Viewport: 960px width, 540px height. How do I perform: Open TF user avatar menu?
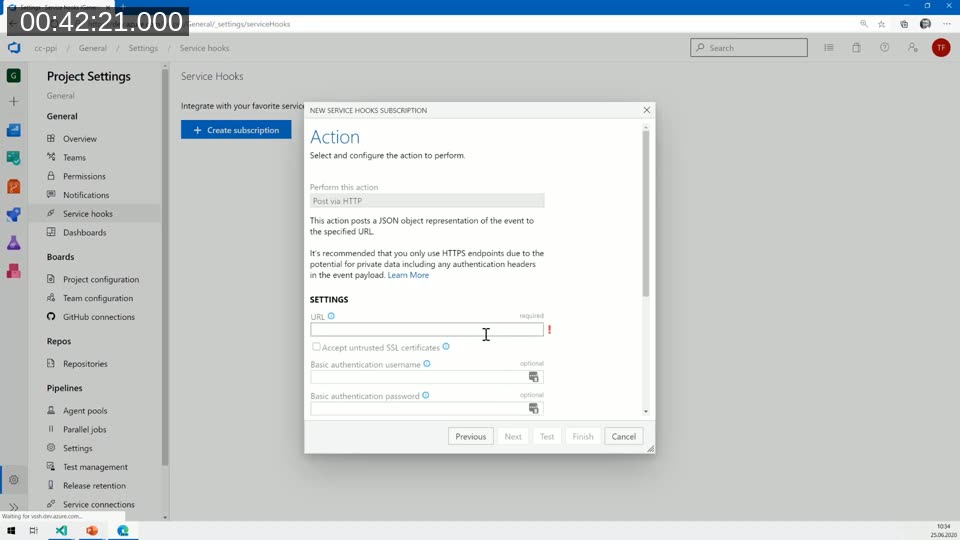click(x=941, y=48)
